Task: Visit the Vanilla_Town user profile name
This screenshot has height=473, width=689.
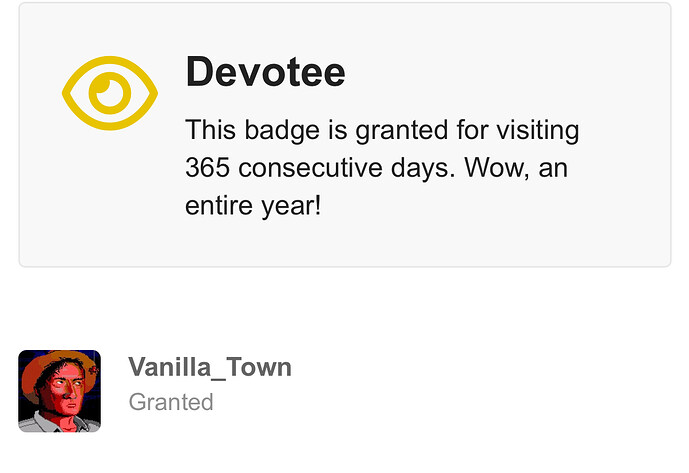Action: 210,367
